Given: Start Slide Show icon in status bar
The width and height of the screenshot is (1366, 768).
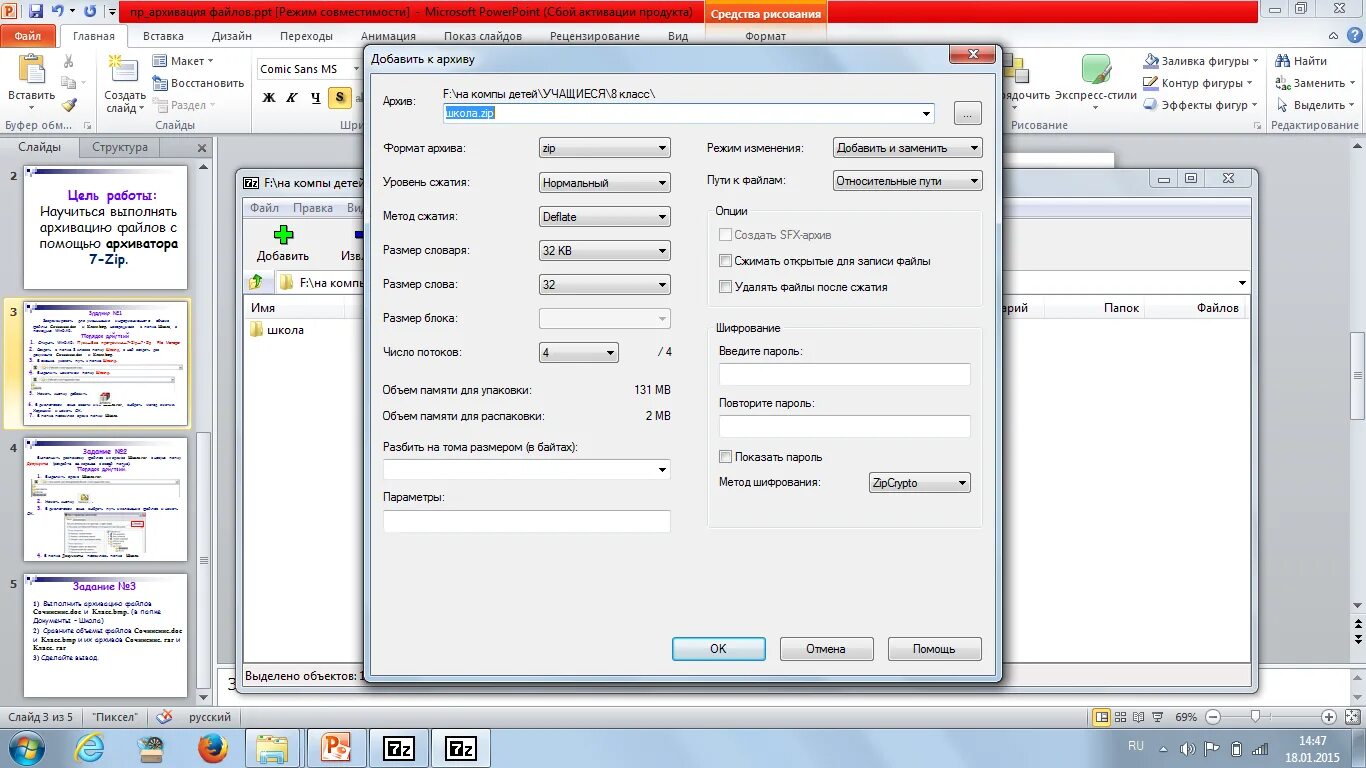Looking at the screenshot, I should click(1158, 717).
